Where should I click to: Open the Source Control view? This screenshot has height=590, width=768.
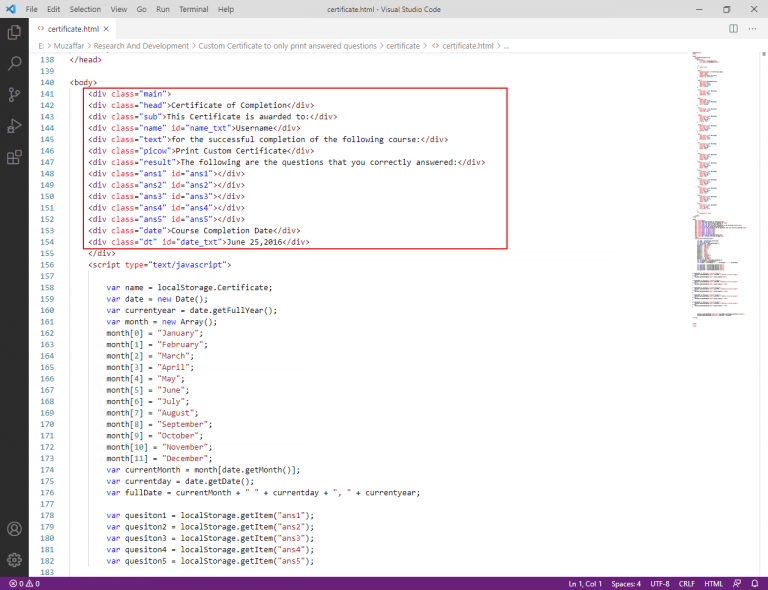(x=14, y=95)
